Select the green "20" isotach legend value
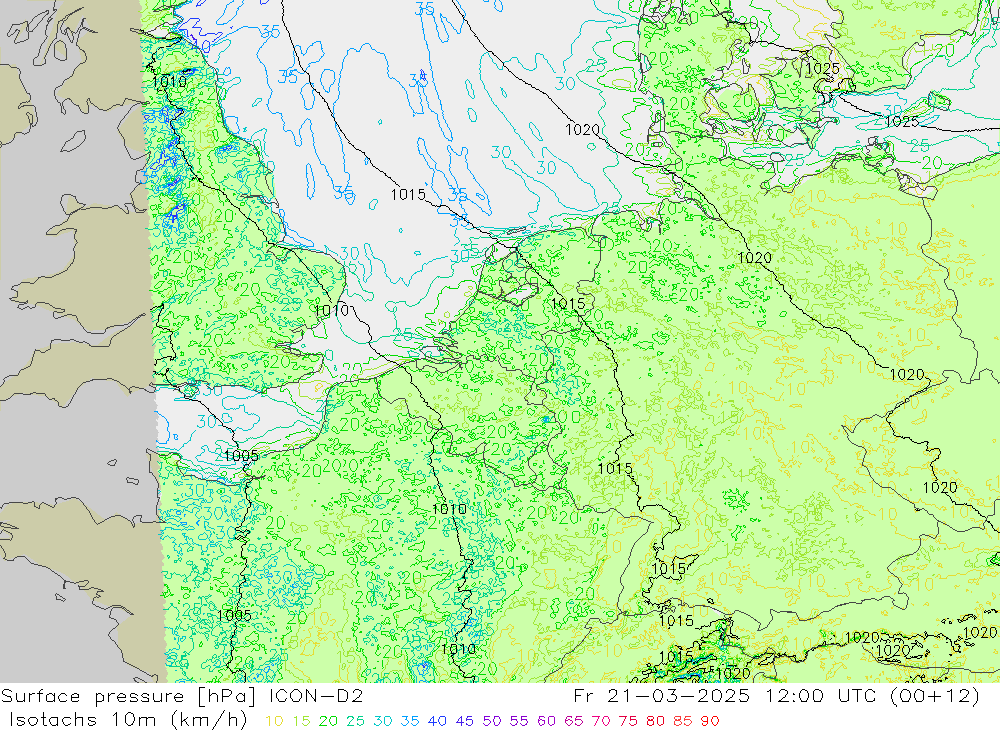The height and width of the screenshot is (733, 1000). click(328, 721)
